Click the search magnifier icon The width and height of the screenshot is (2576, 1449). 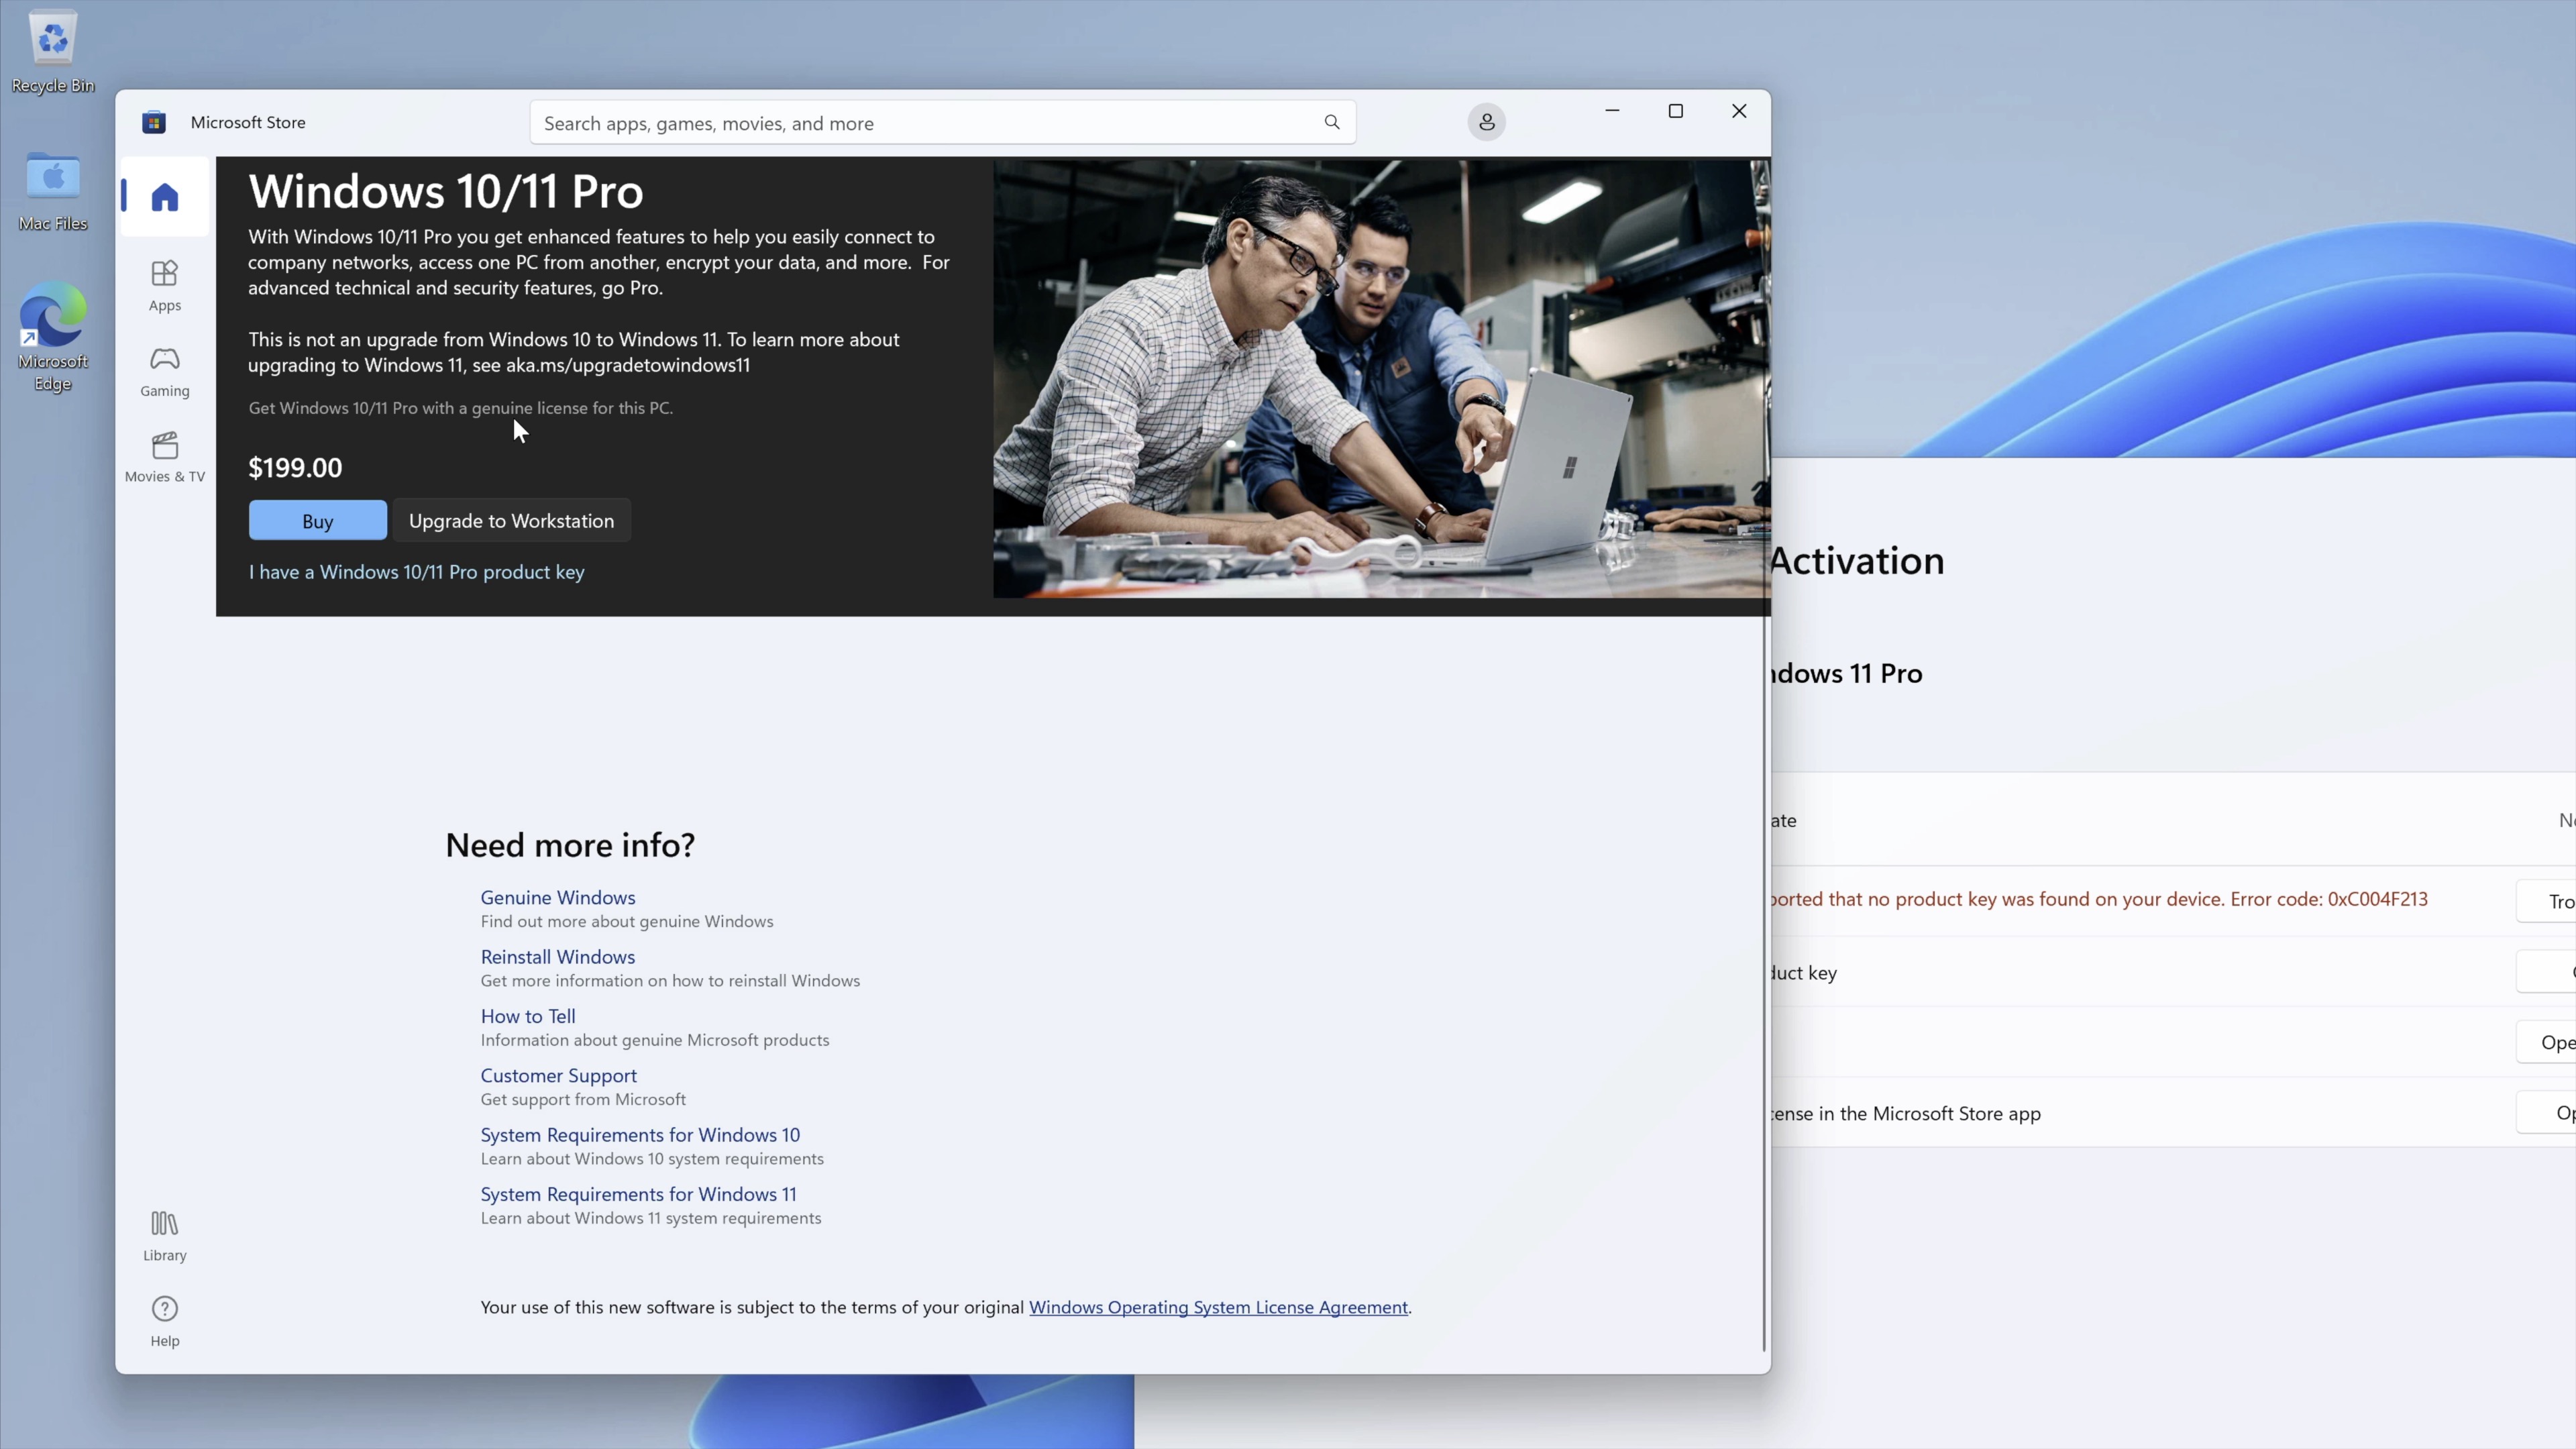point(1332,122)
